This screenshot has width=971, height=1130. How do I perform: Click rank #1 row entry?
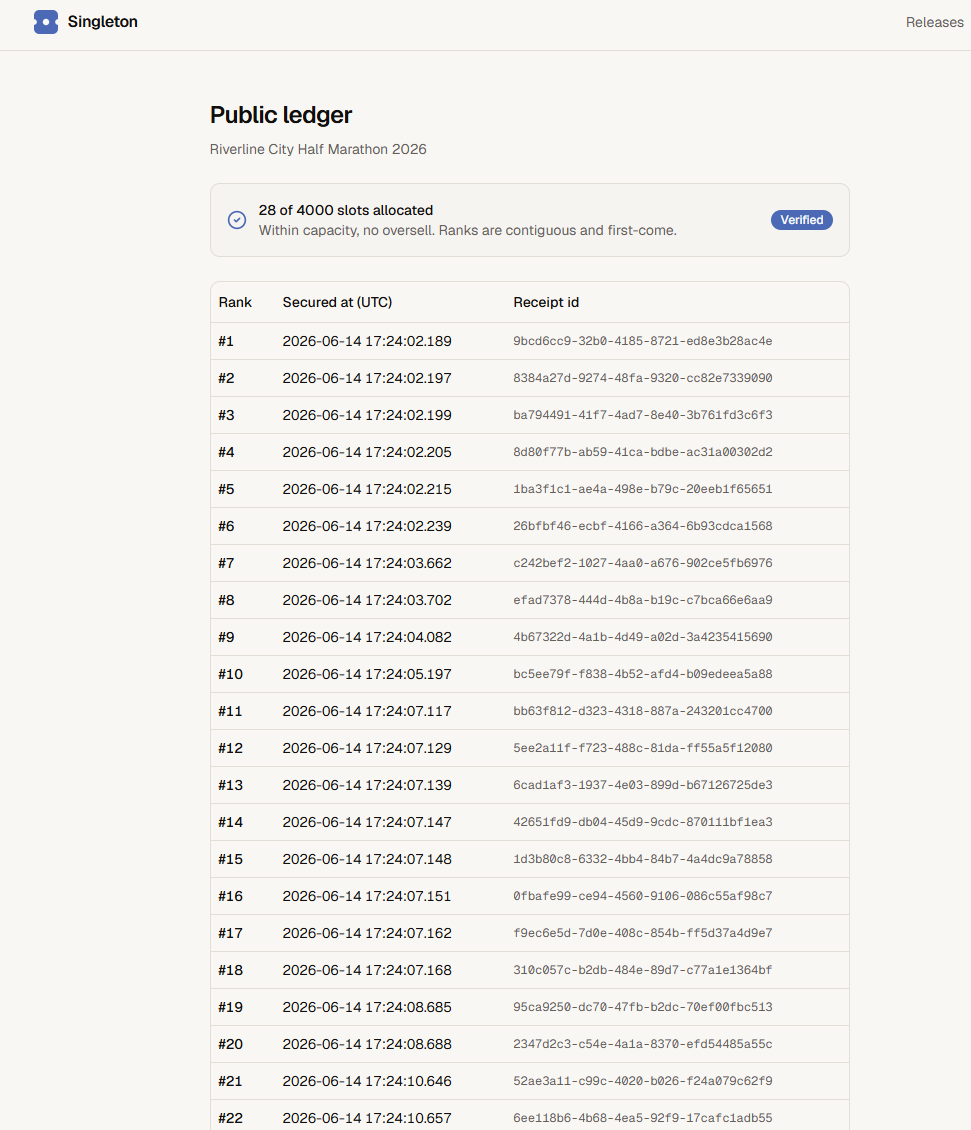pyautogui.click(x=530, y=341)
